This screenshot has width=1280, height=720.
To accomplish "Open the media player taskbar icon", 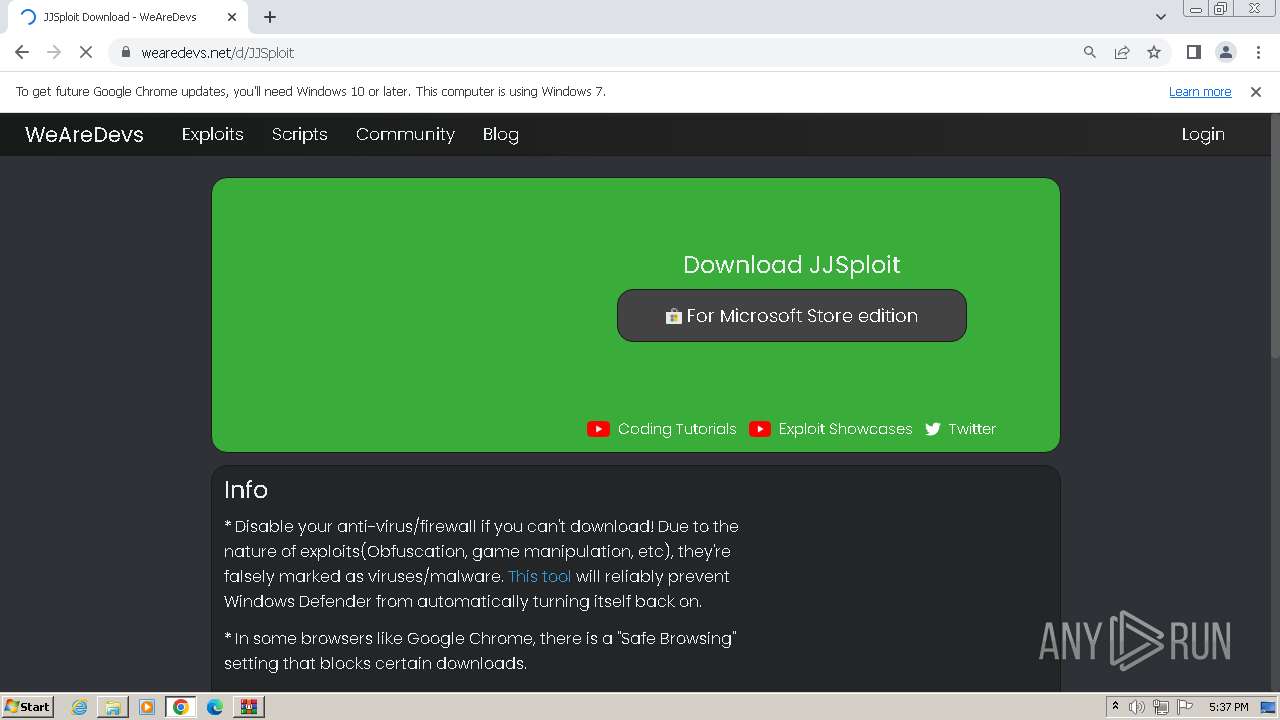I will pyautogui.click(x=147, y=707).
